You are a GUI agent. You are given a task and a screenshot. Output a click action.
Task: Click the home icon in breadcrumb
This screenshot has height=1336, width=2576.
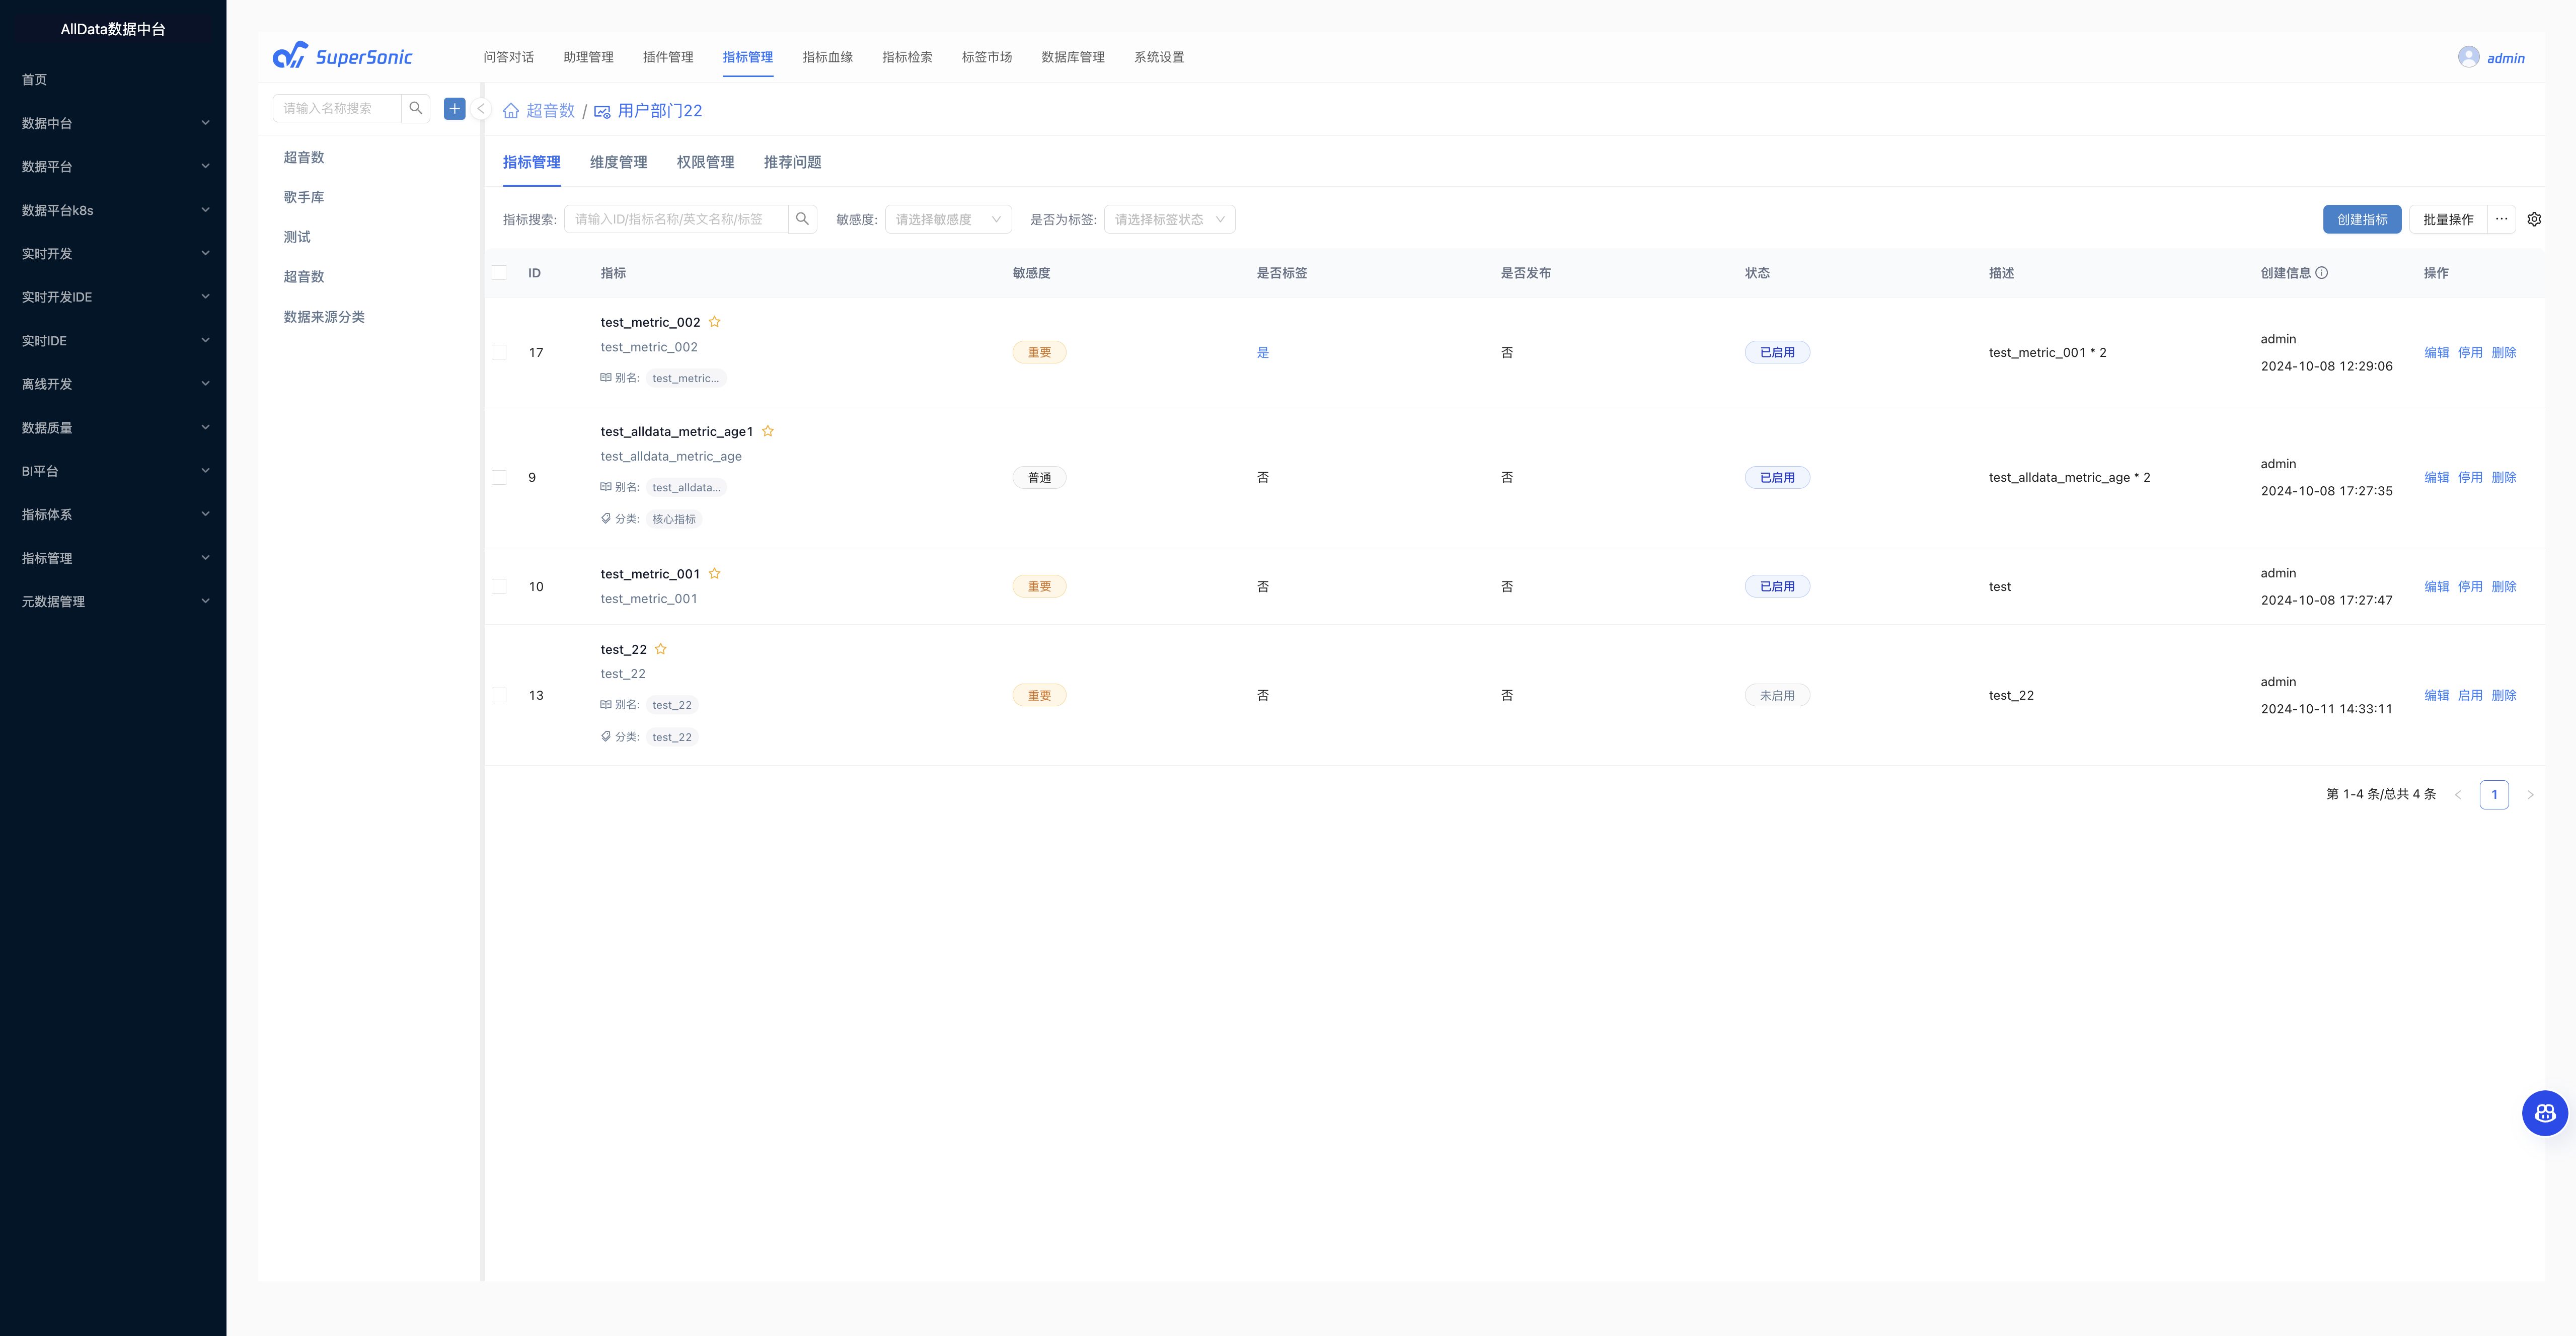(x=511, y=111)
